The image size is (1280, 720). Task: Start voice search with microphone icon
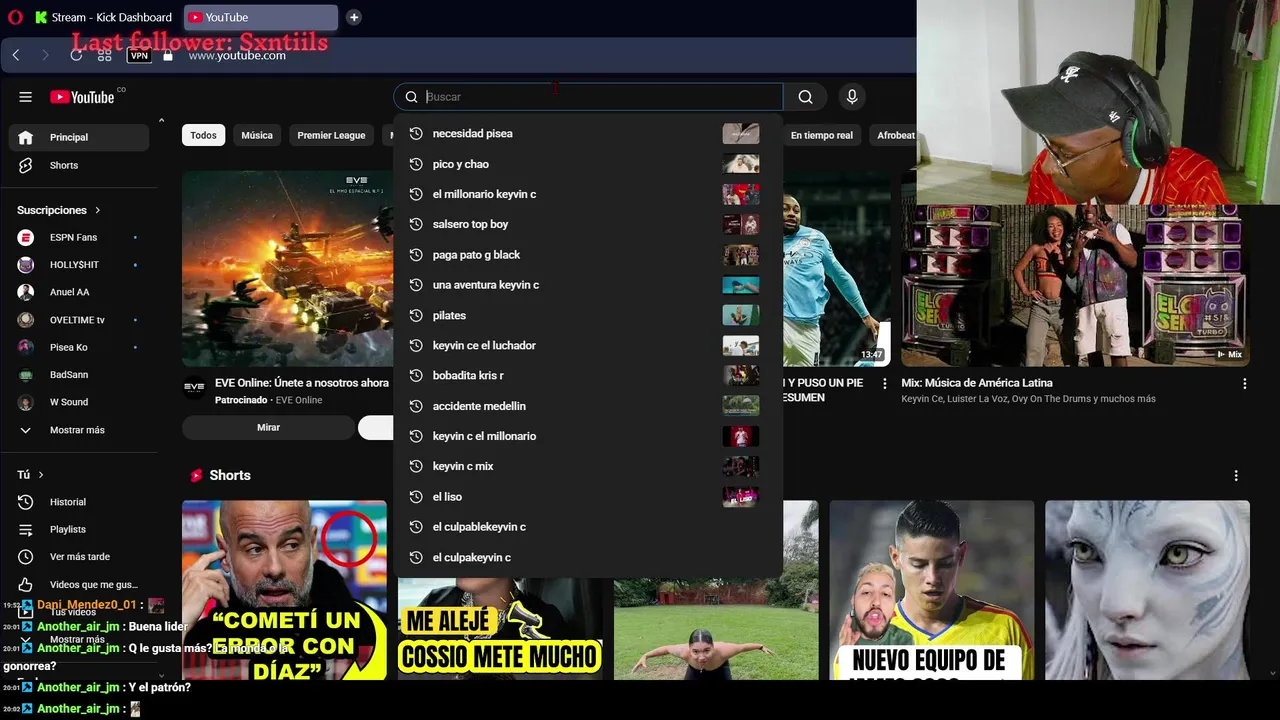pos(852,97)
